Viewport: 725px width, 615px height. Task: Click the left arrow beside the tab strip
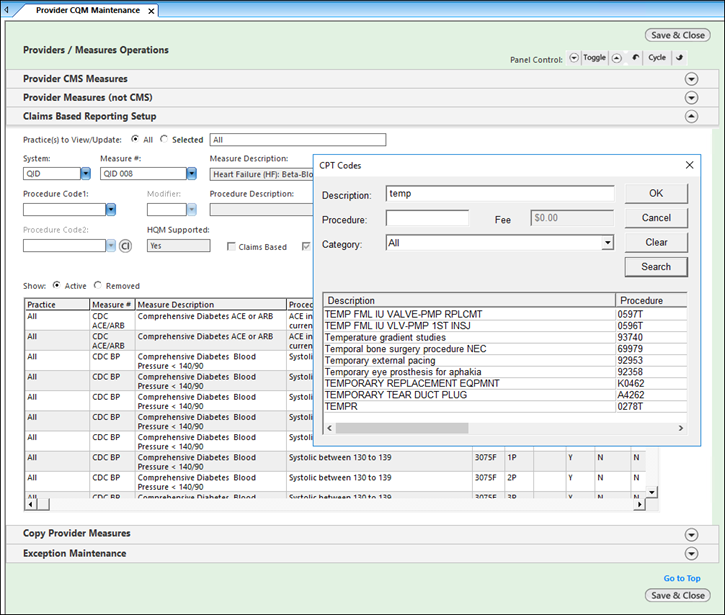pos(6,9)
